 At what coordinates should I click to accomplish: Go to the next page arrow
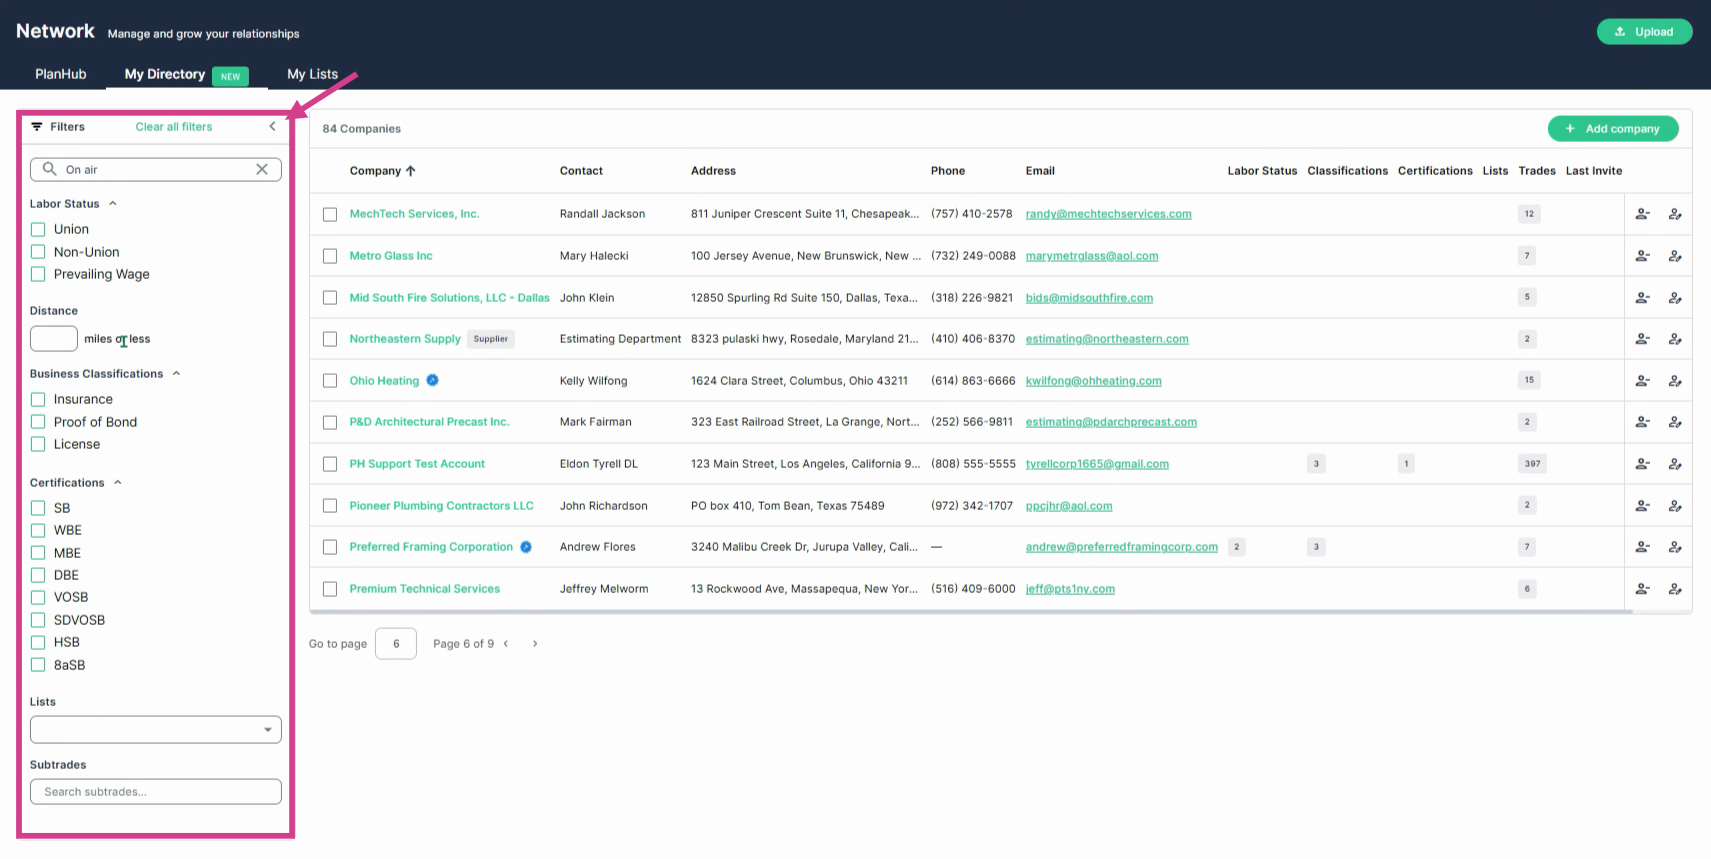(535, 644)
